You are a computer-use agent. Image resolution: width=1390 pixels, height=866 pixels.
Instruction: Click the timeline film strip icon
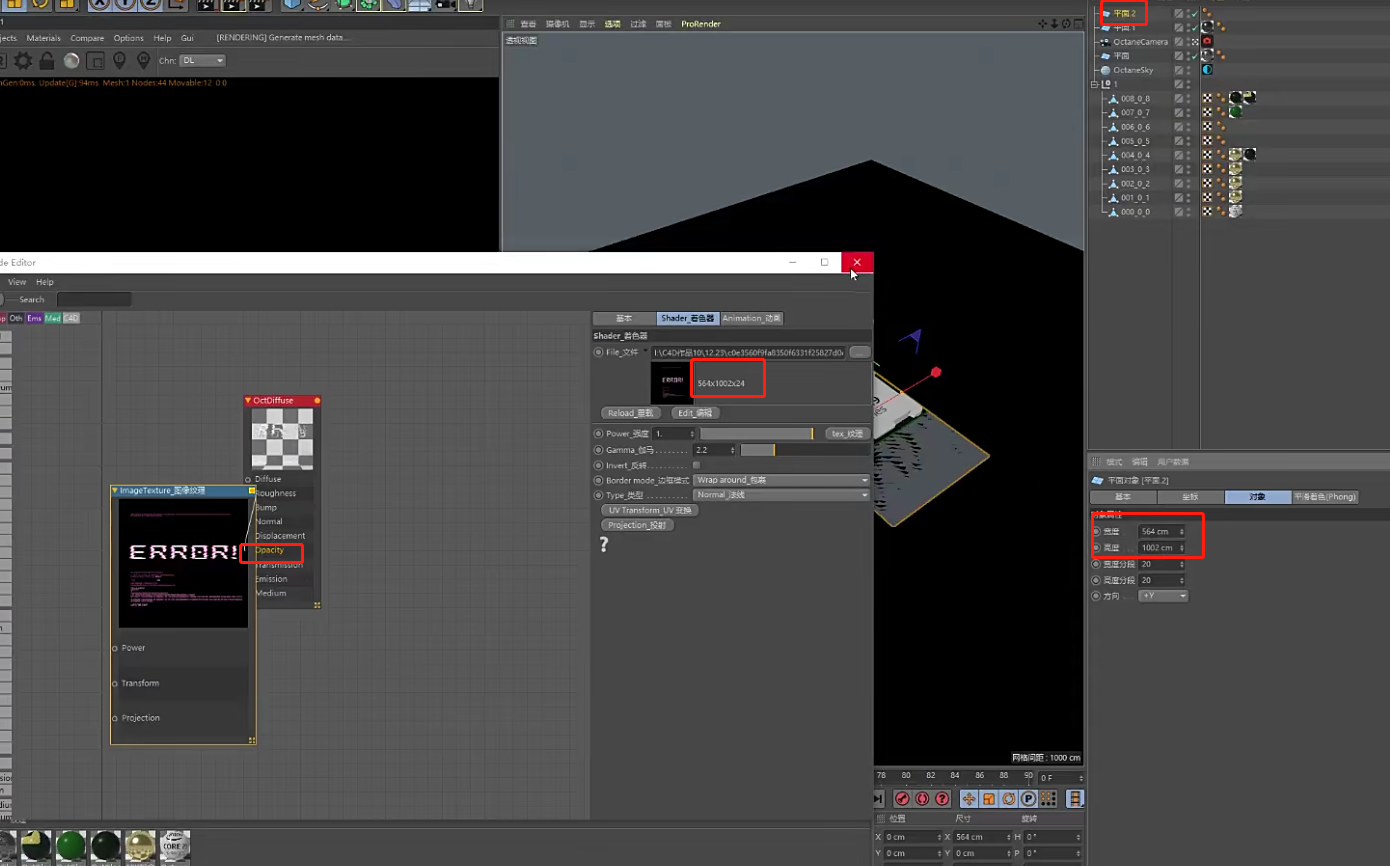pyautogui.click(x=1075, y=799)
